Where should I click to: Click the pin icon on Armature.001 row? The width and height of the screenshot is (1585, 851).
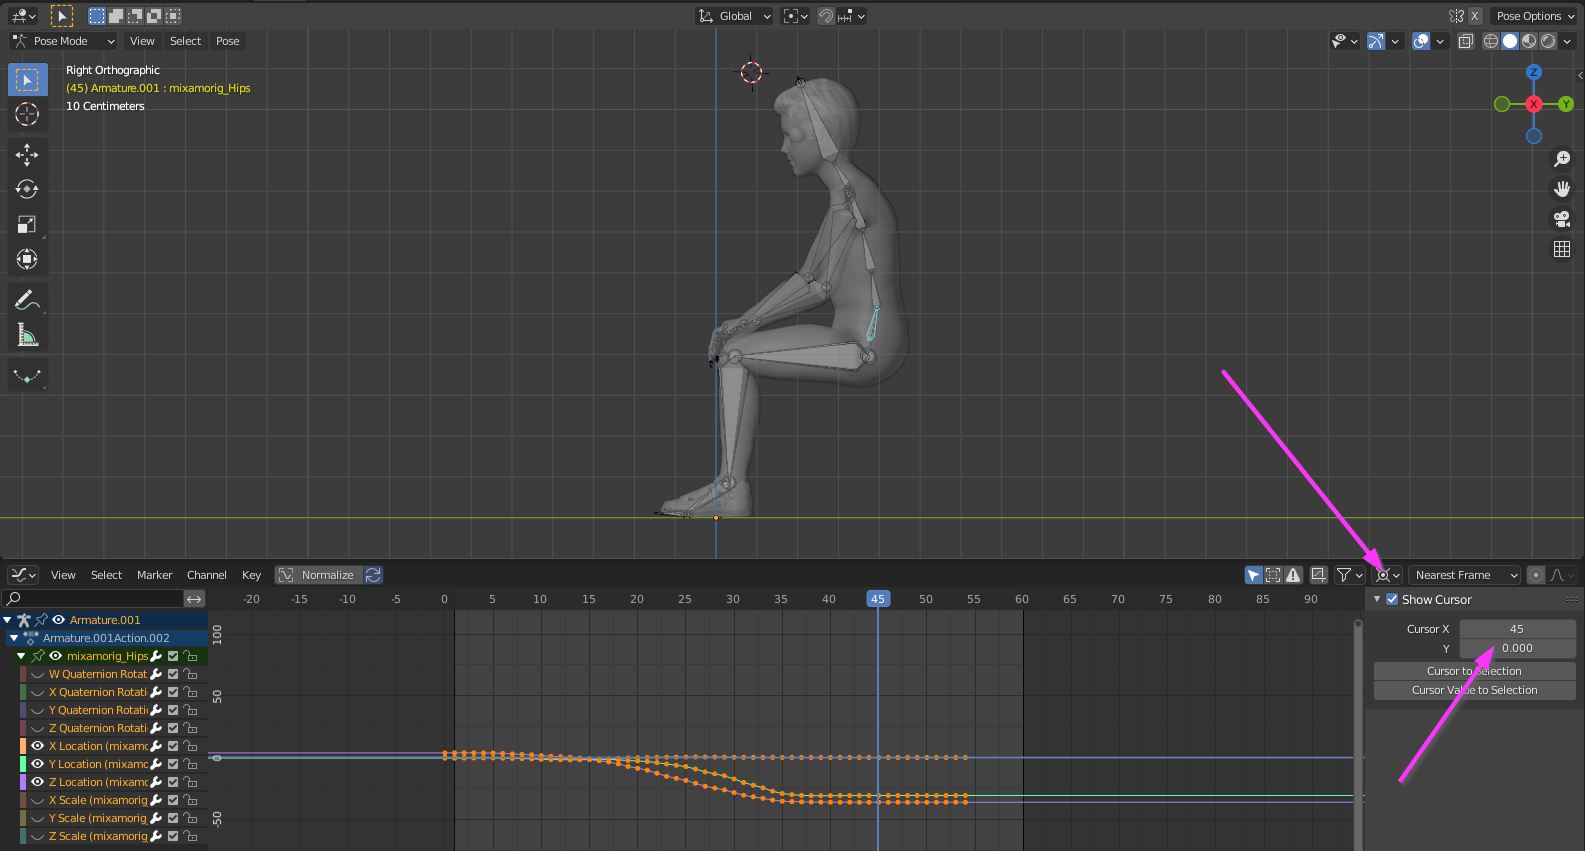point(41,620)
